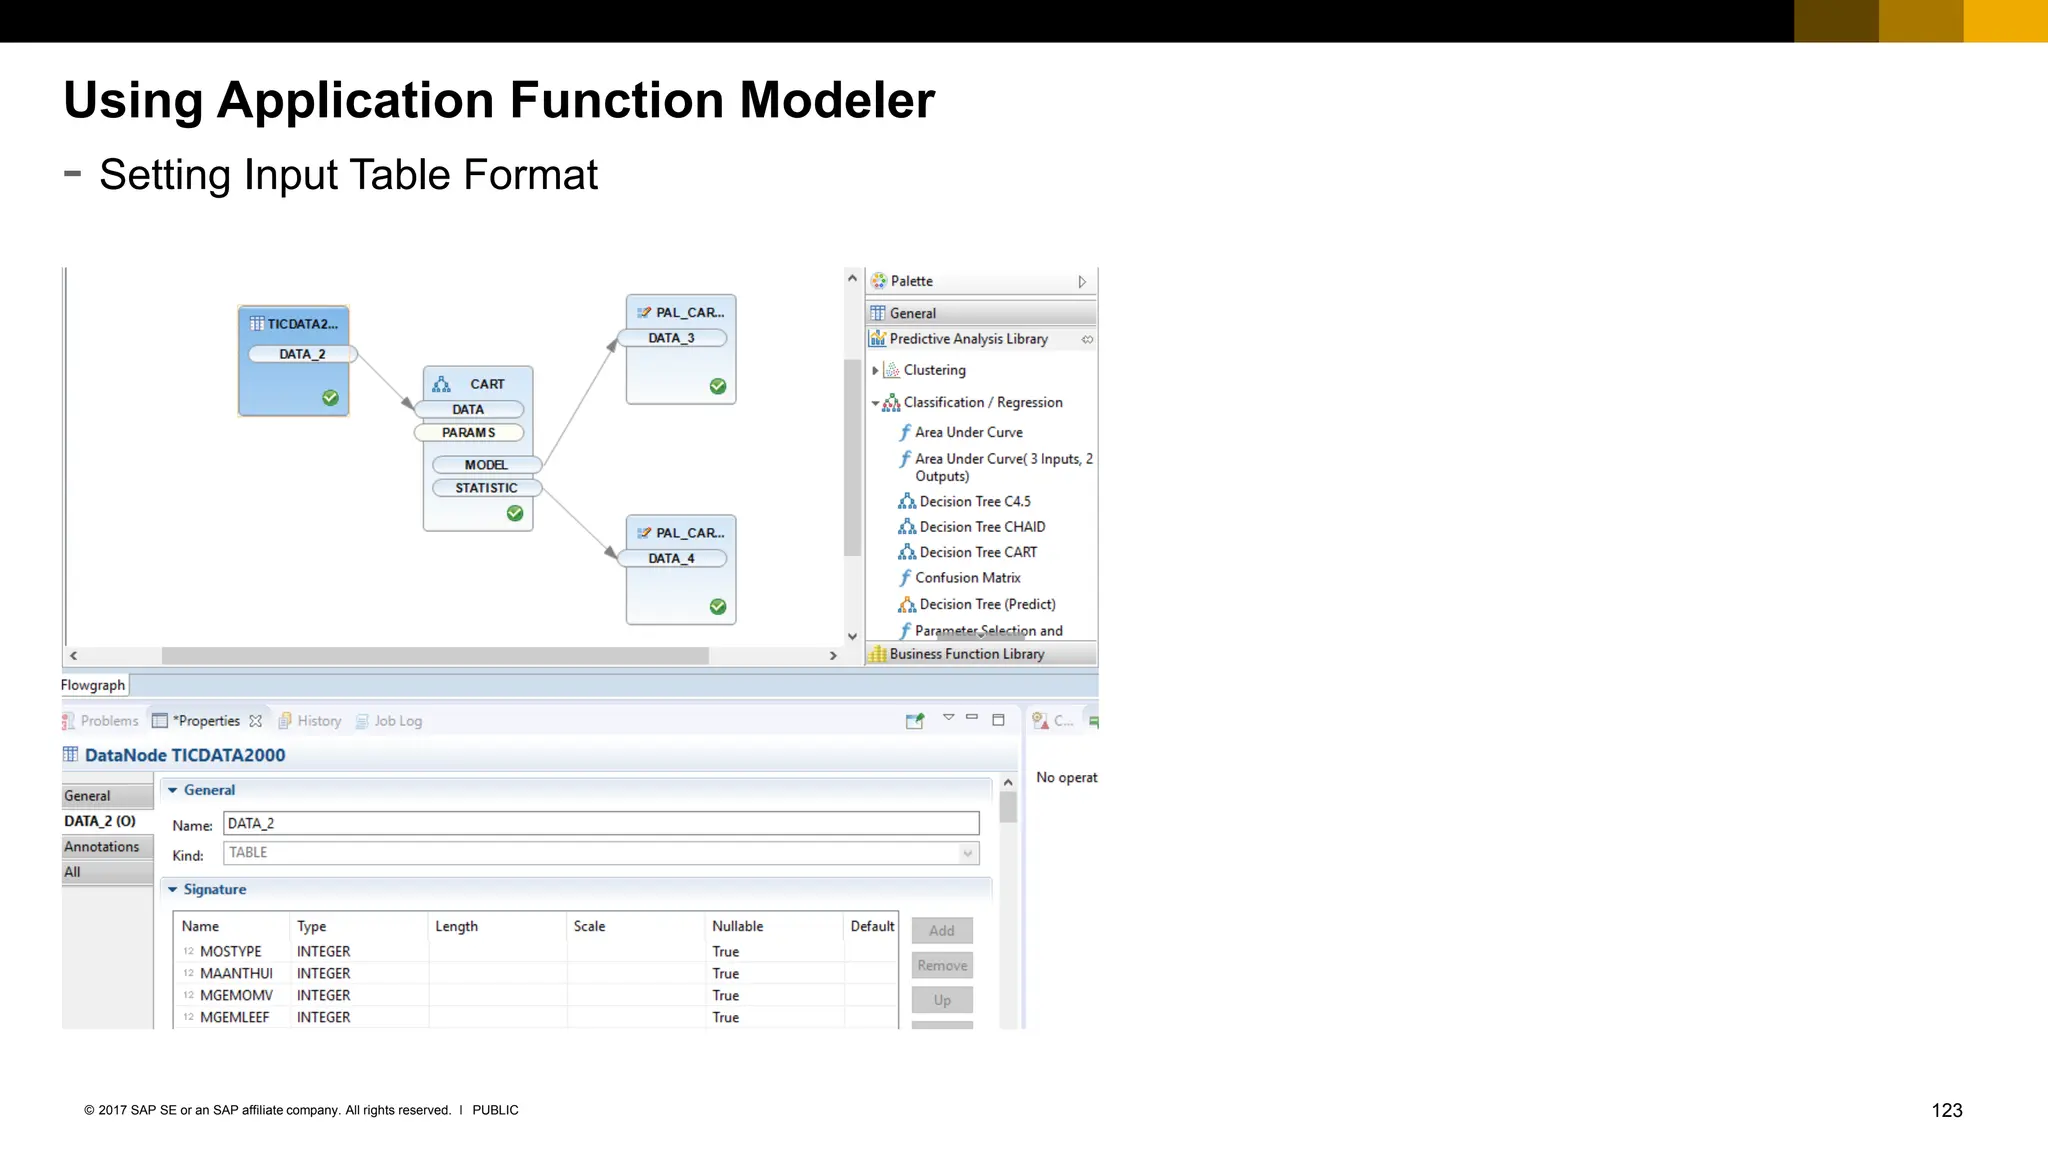Viewport: 2048px width, 1152px height.
Task: Select the Annotations section tab
Action: 107,847
